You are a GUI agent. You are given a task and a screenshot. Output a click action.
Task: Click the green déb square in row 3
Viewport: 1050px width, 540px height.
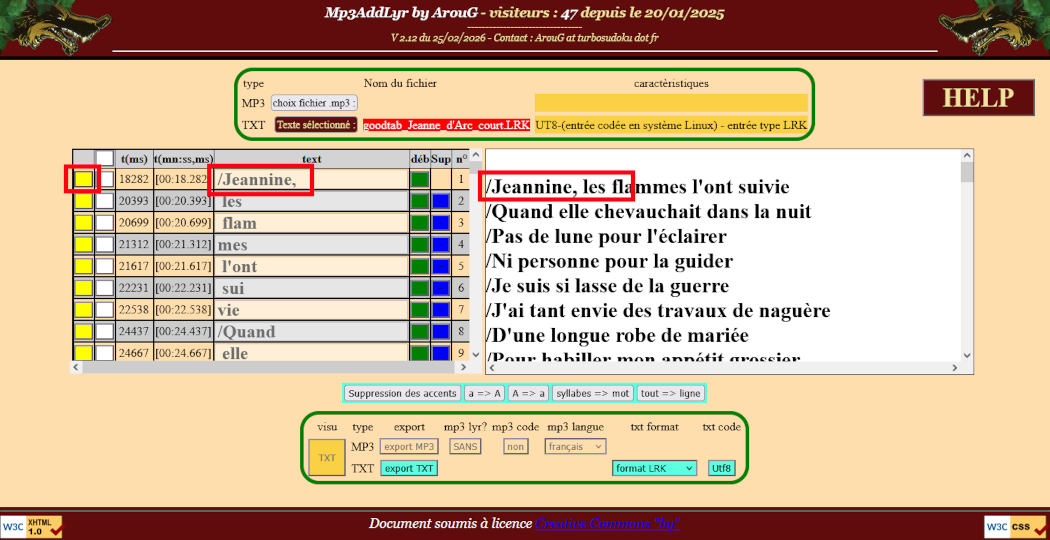[x=420, y=223]
